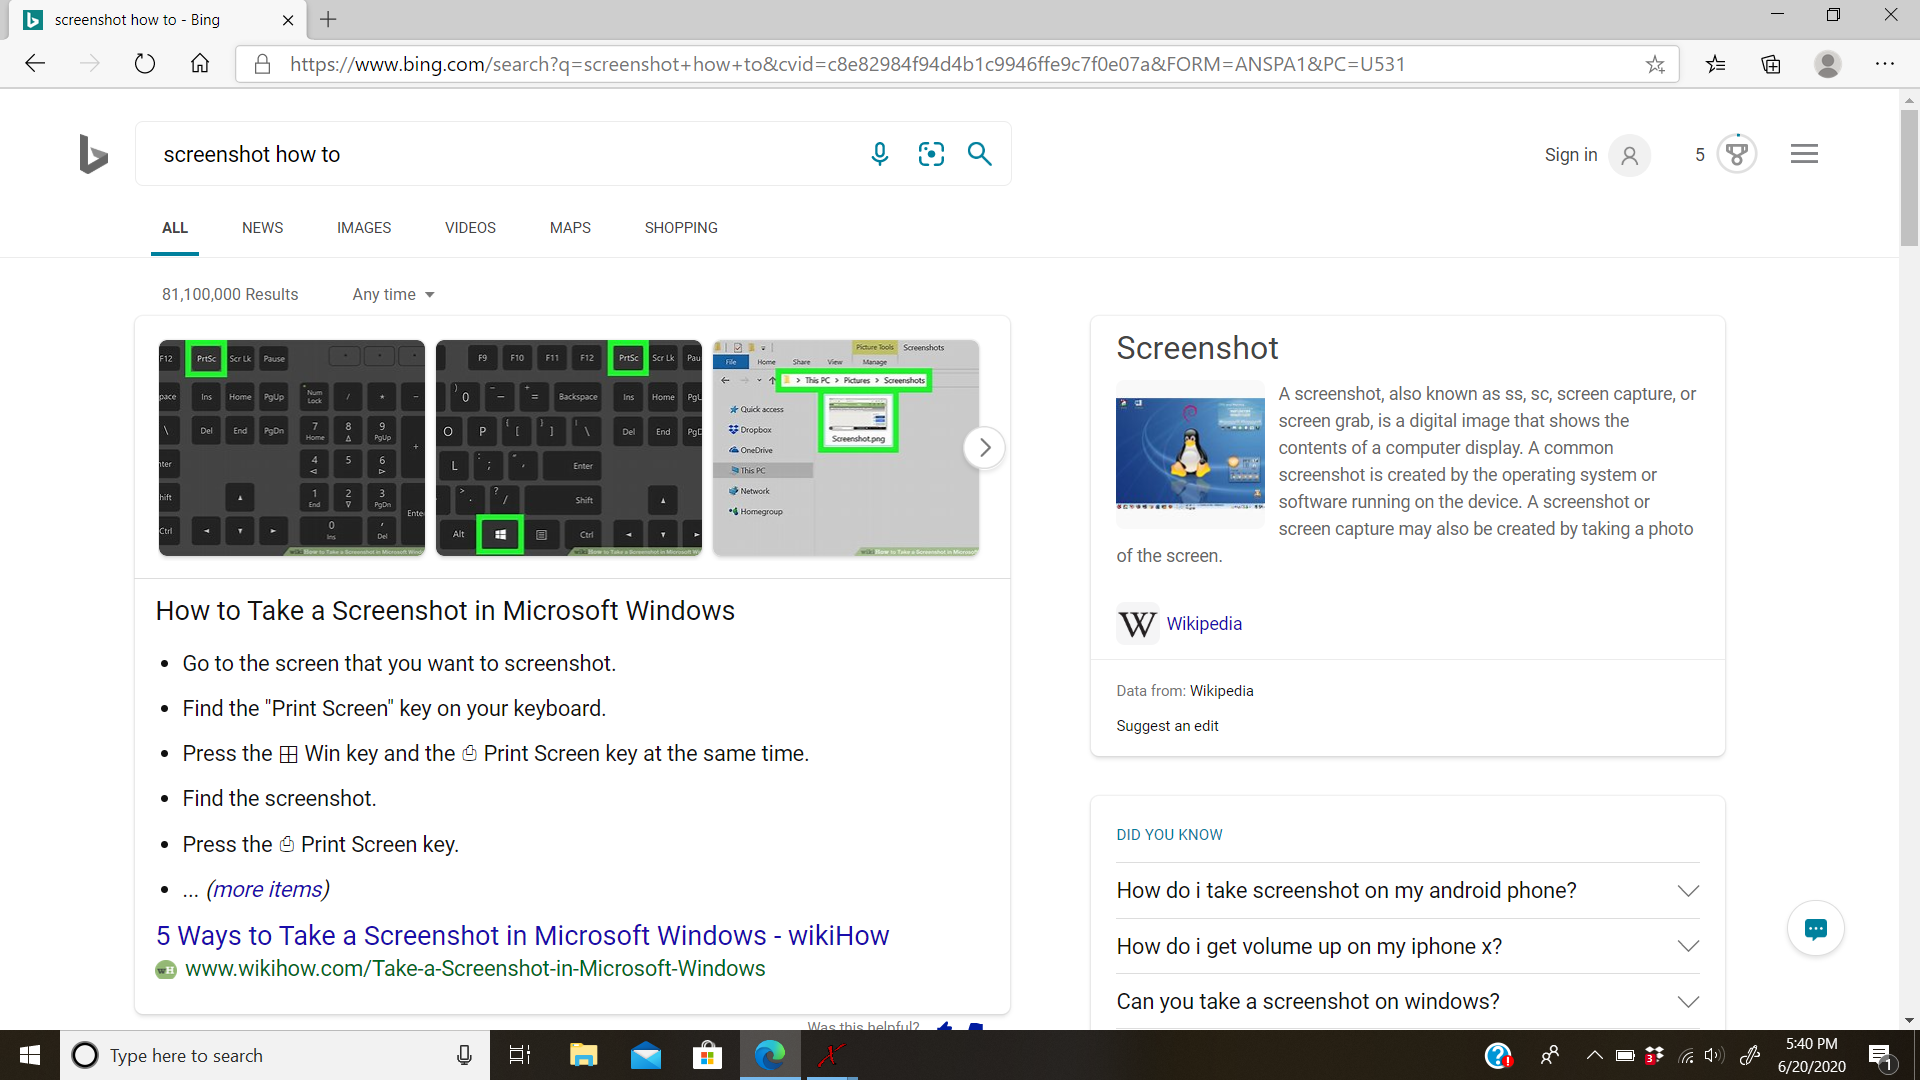
Task: Go to browser home page icon
Action: click(200, 65)
